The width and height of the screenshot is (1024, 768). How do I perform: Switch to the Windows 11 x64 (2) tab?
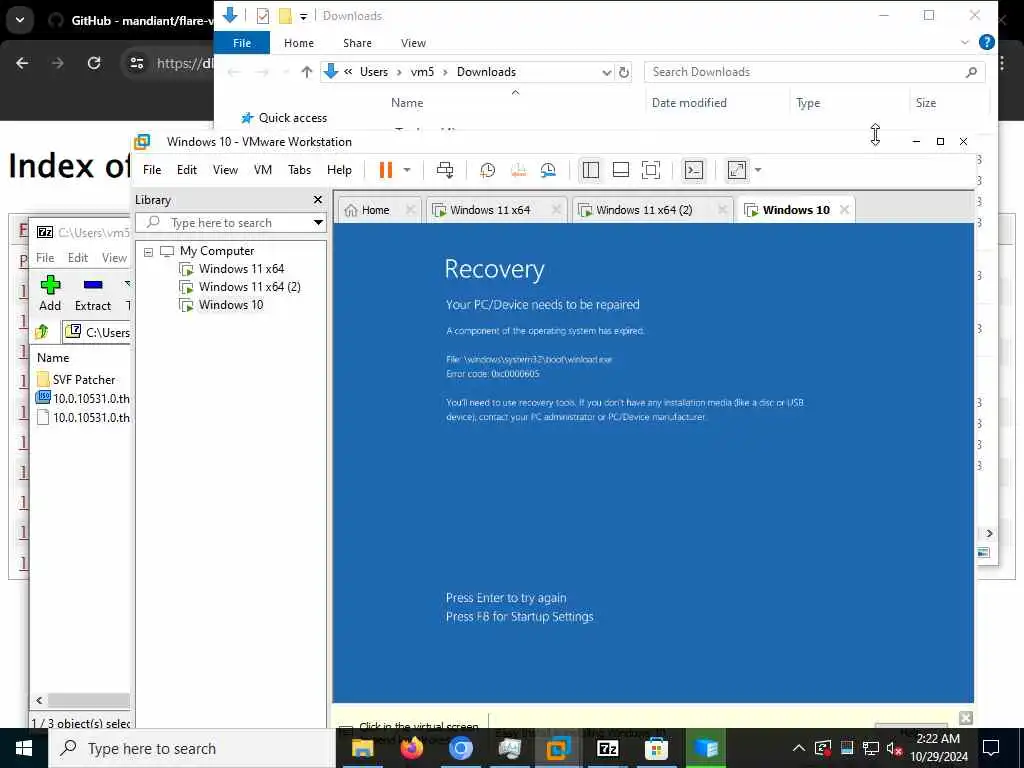[644, 210]
